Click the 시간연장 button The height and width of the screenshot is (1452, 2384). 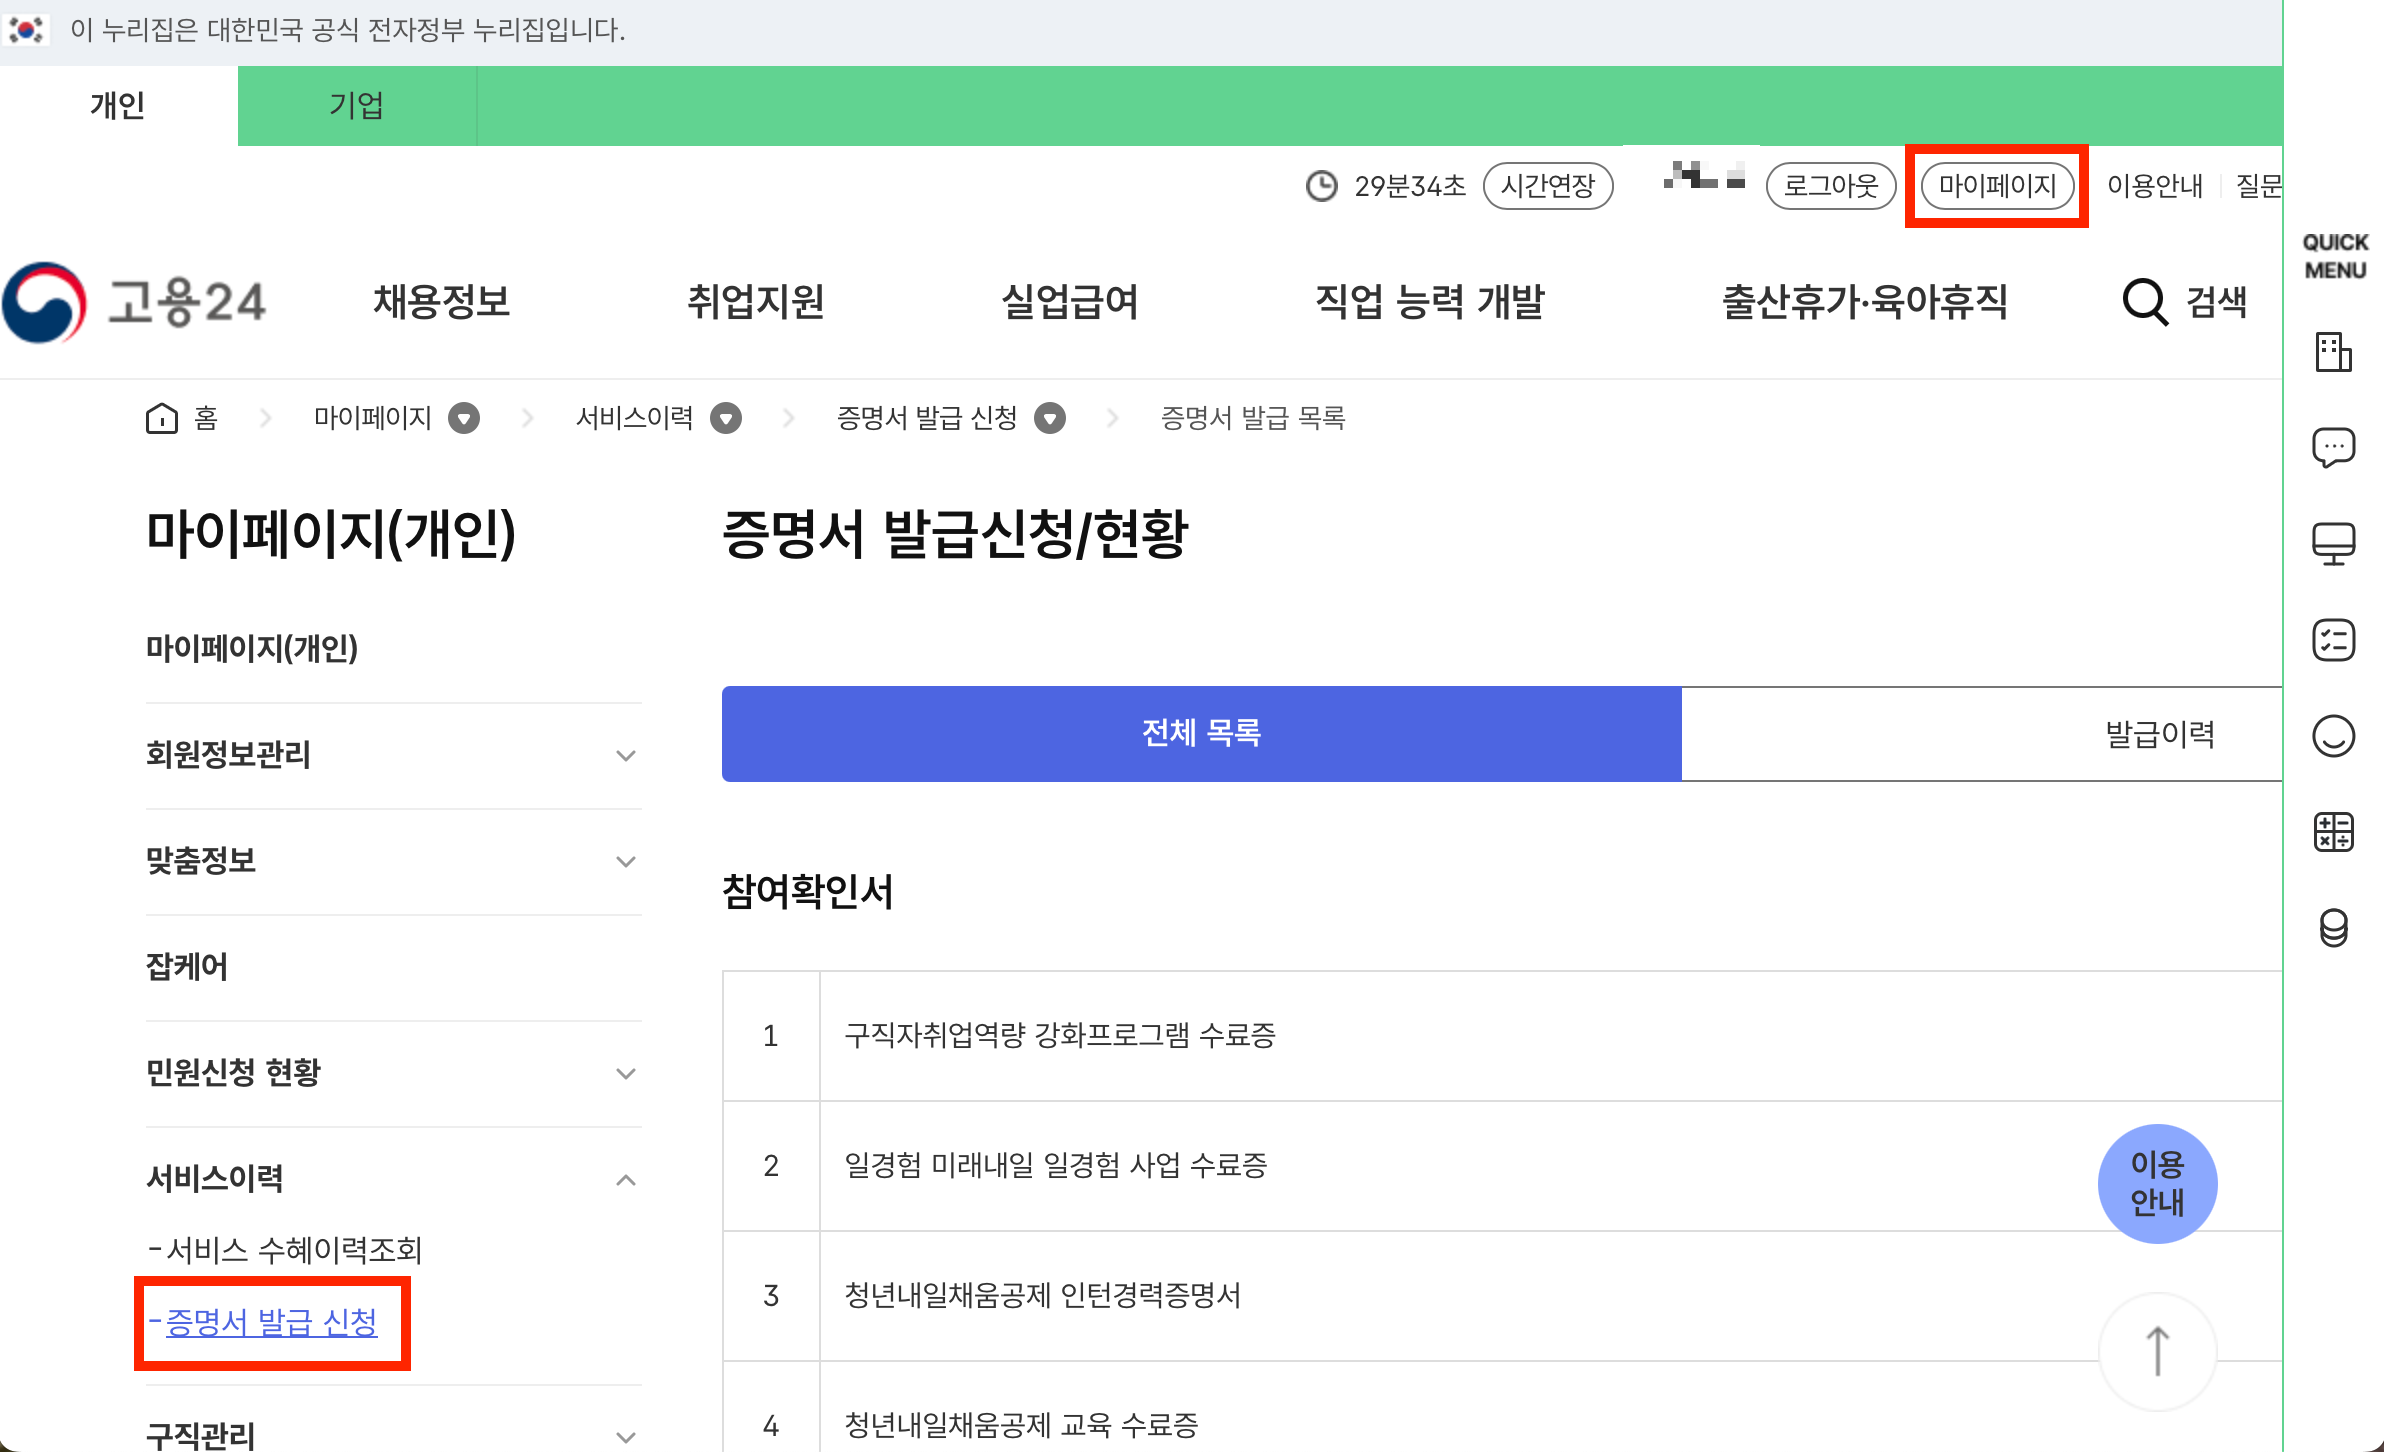tap(1547, 186)
